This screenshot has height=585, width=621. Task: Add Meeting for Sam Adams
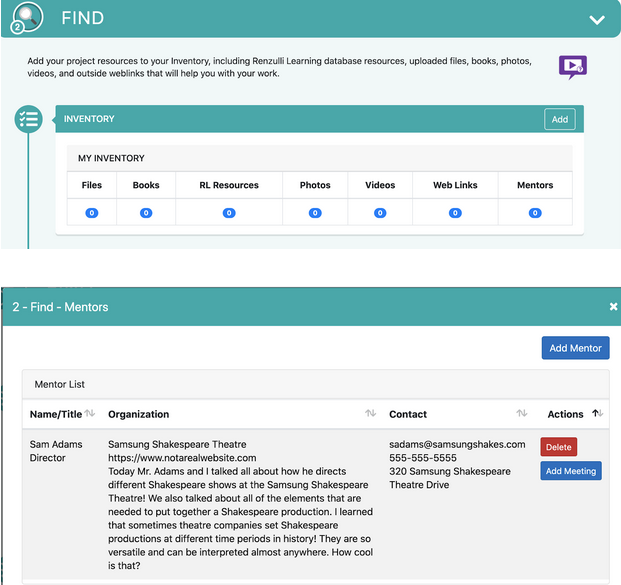click(x=570, y=471)
